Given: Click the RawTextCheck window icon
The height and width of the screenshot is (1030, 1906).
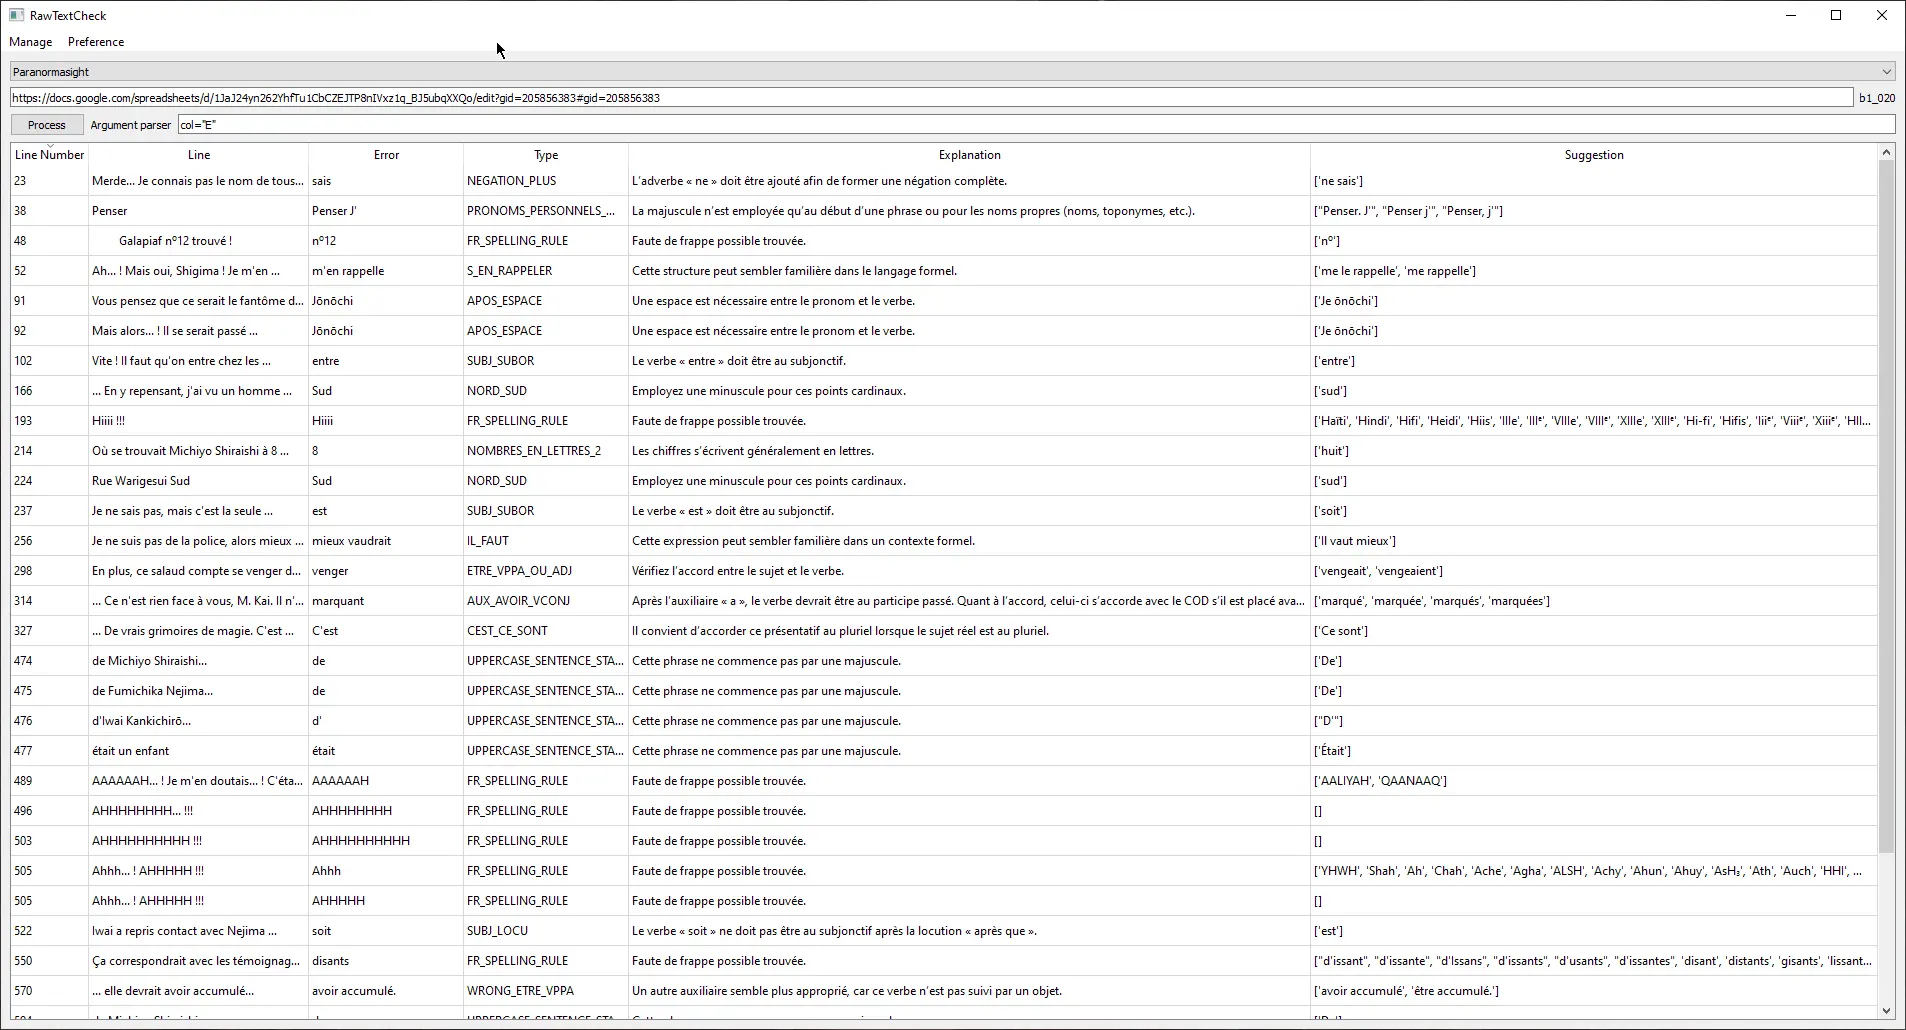Looking at the screenshot, I should coord(16,15).
